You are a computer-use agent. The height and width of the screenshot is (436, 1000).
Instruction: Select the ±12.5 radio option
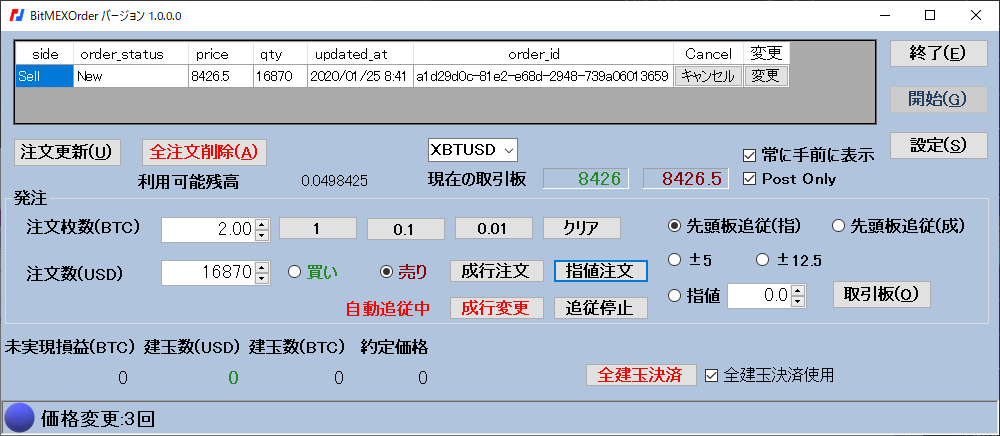pos(762,259)
